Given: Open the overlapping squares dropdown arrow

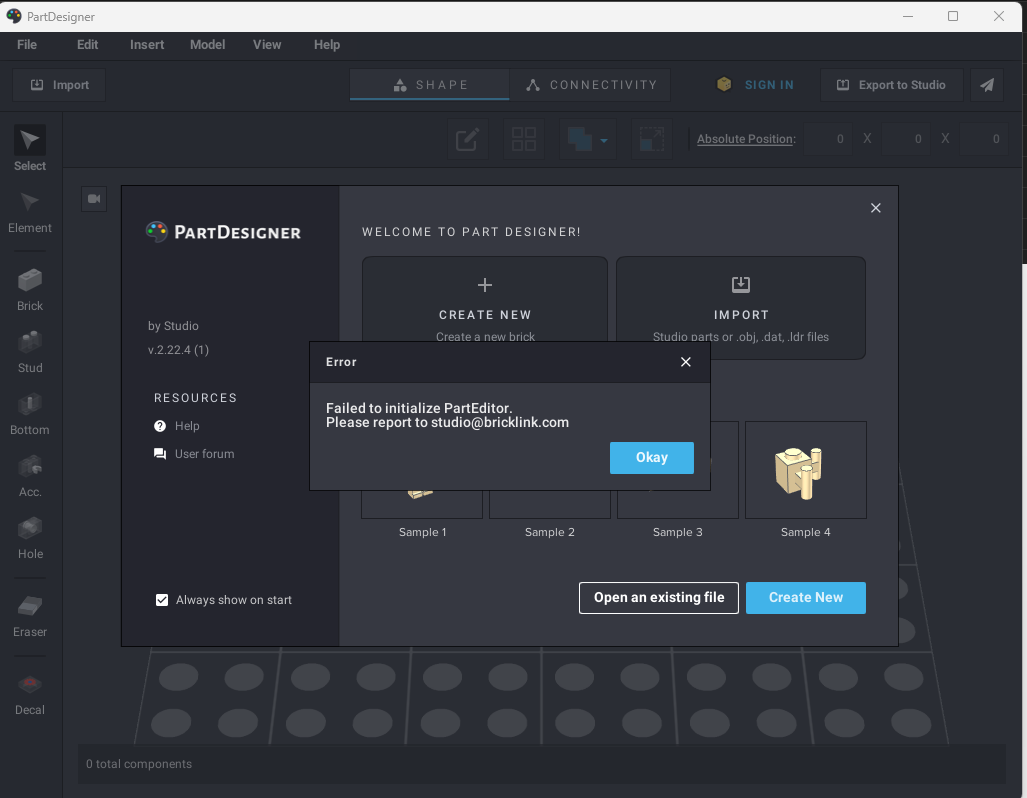Looking at the screenshot, I should pos(604,140).
